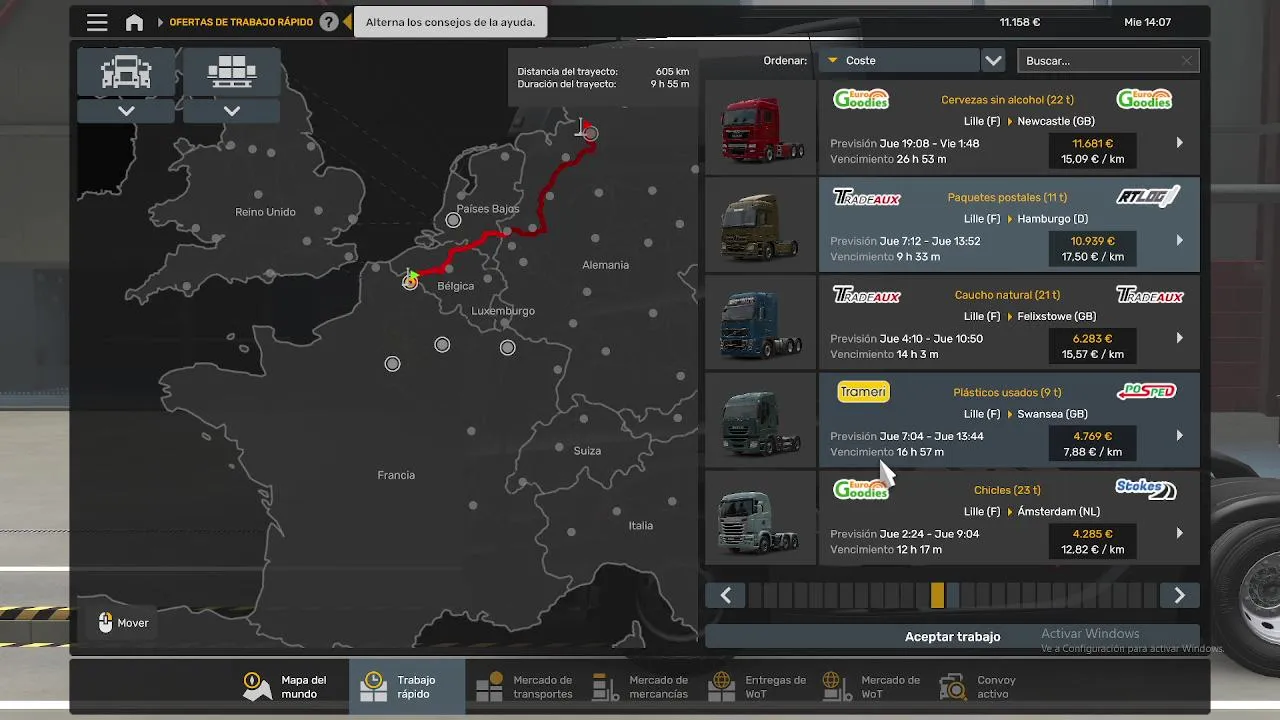1280x720 pixels.
Task: Click Euro Goodies logo on Chicles job
Action: 861,489
